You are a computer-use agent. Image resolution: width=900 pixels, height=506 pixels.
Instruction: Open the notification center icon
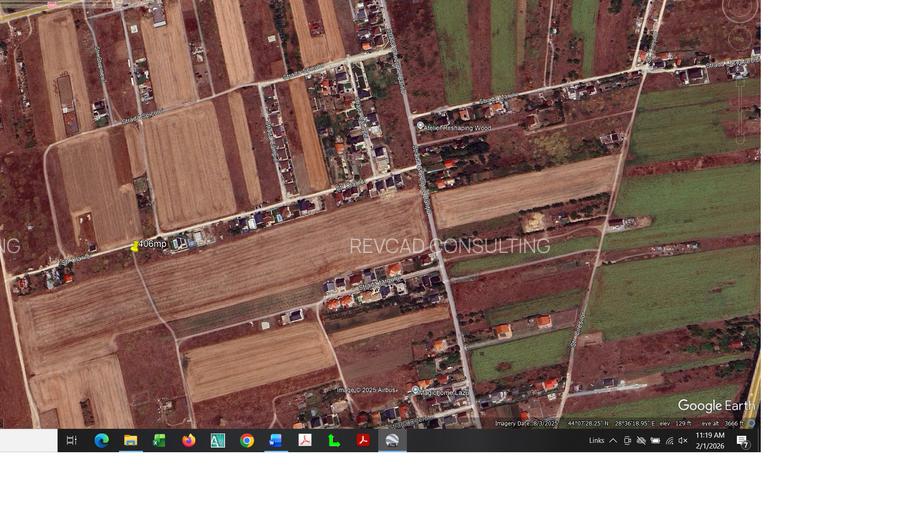pos(743,441)
